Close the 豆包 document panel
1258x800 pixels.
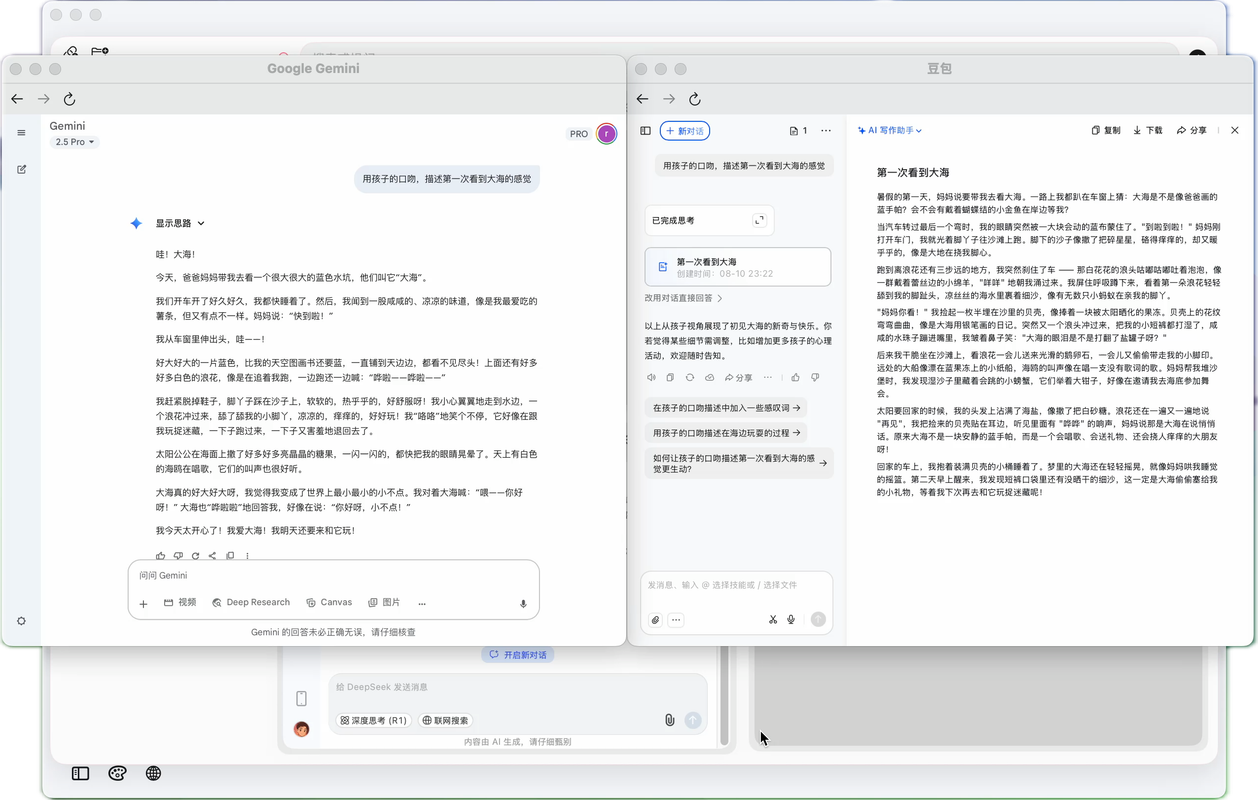pos(1235,131)
